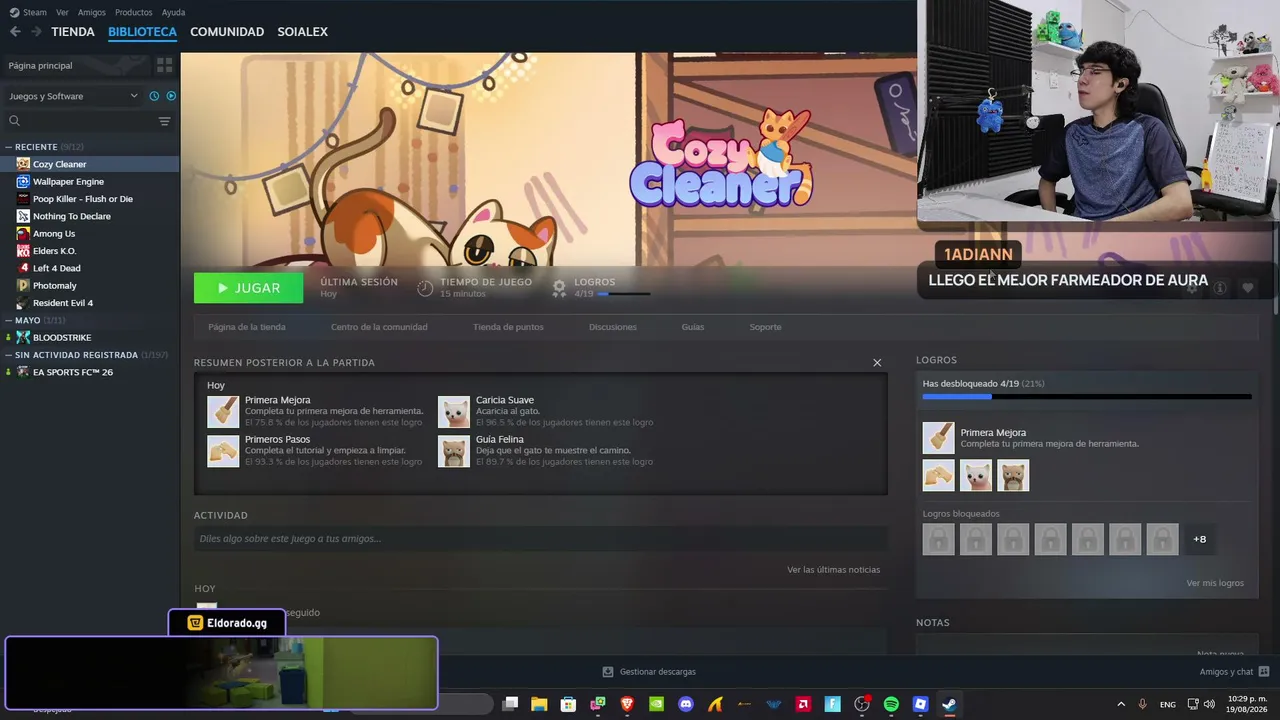
Task: Open Gestionar descargas
Action: [649, 672]
